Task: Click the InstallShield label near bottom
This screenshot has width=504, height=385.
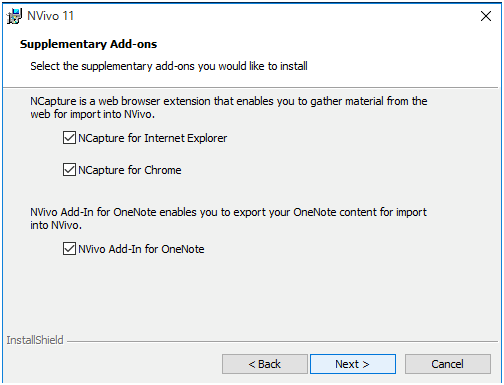Action: 35,340
